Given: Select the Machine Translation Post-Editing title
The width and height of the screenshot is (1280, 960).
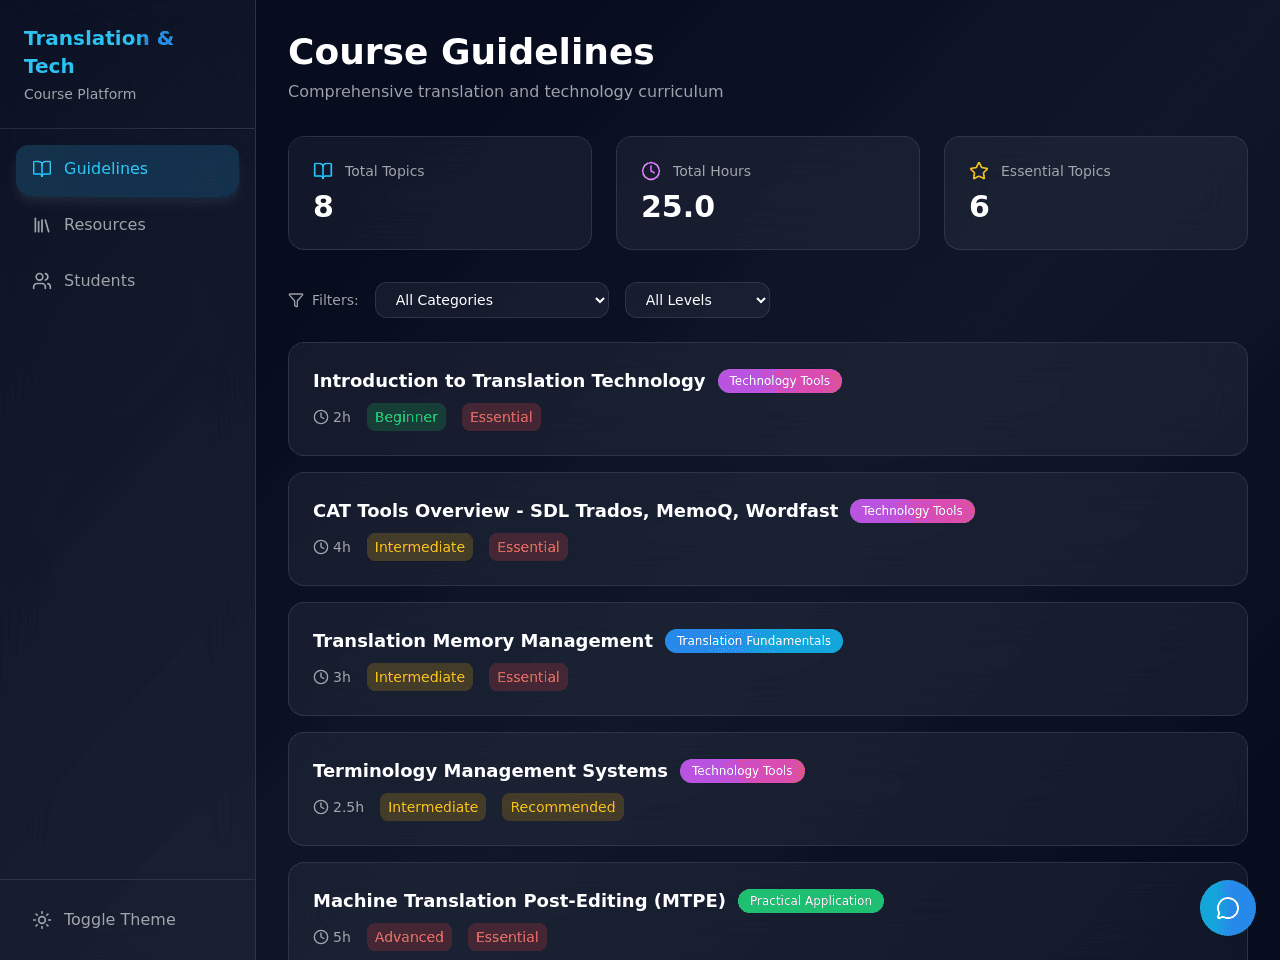Looking at the screenshot, I should tap(519, 901).
